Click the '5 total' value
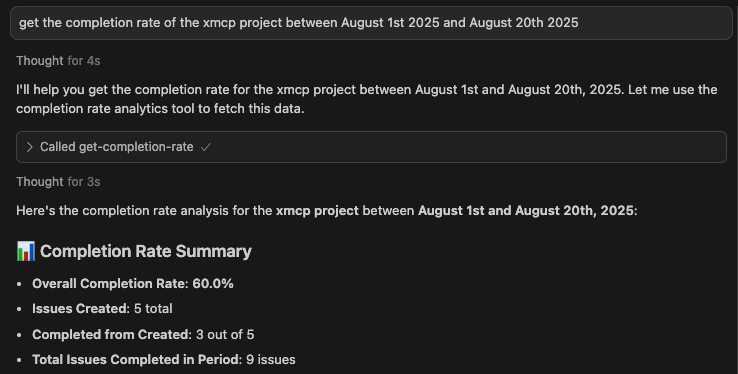The width and height of the screenshot is (738, 374). [x=153, y=309]
